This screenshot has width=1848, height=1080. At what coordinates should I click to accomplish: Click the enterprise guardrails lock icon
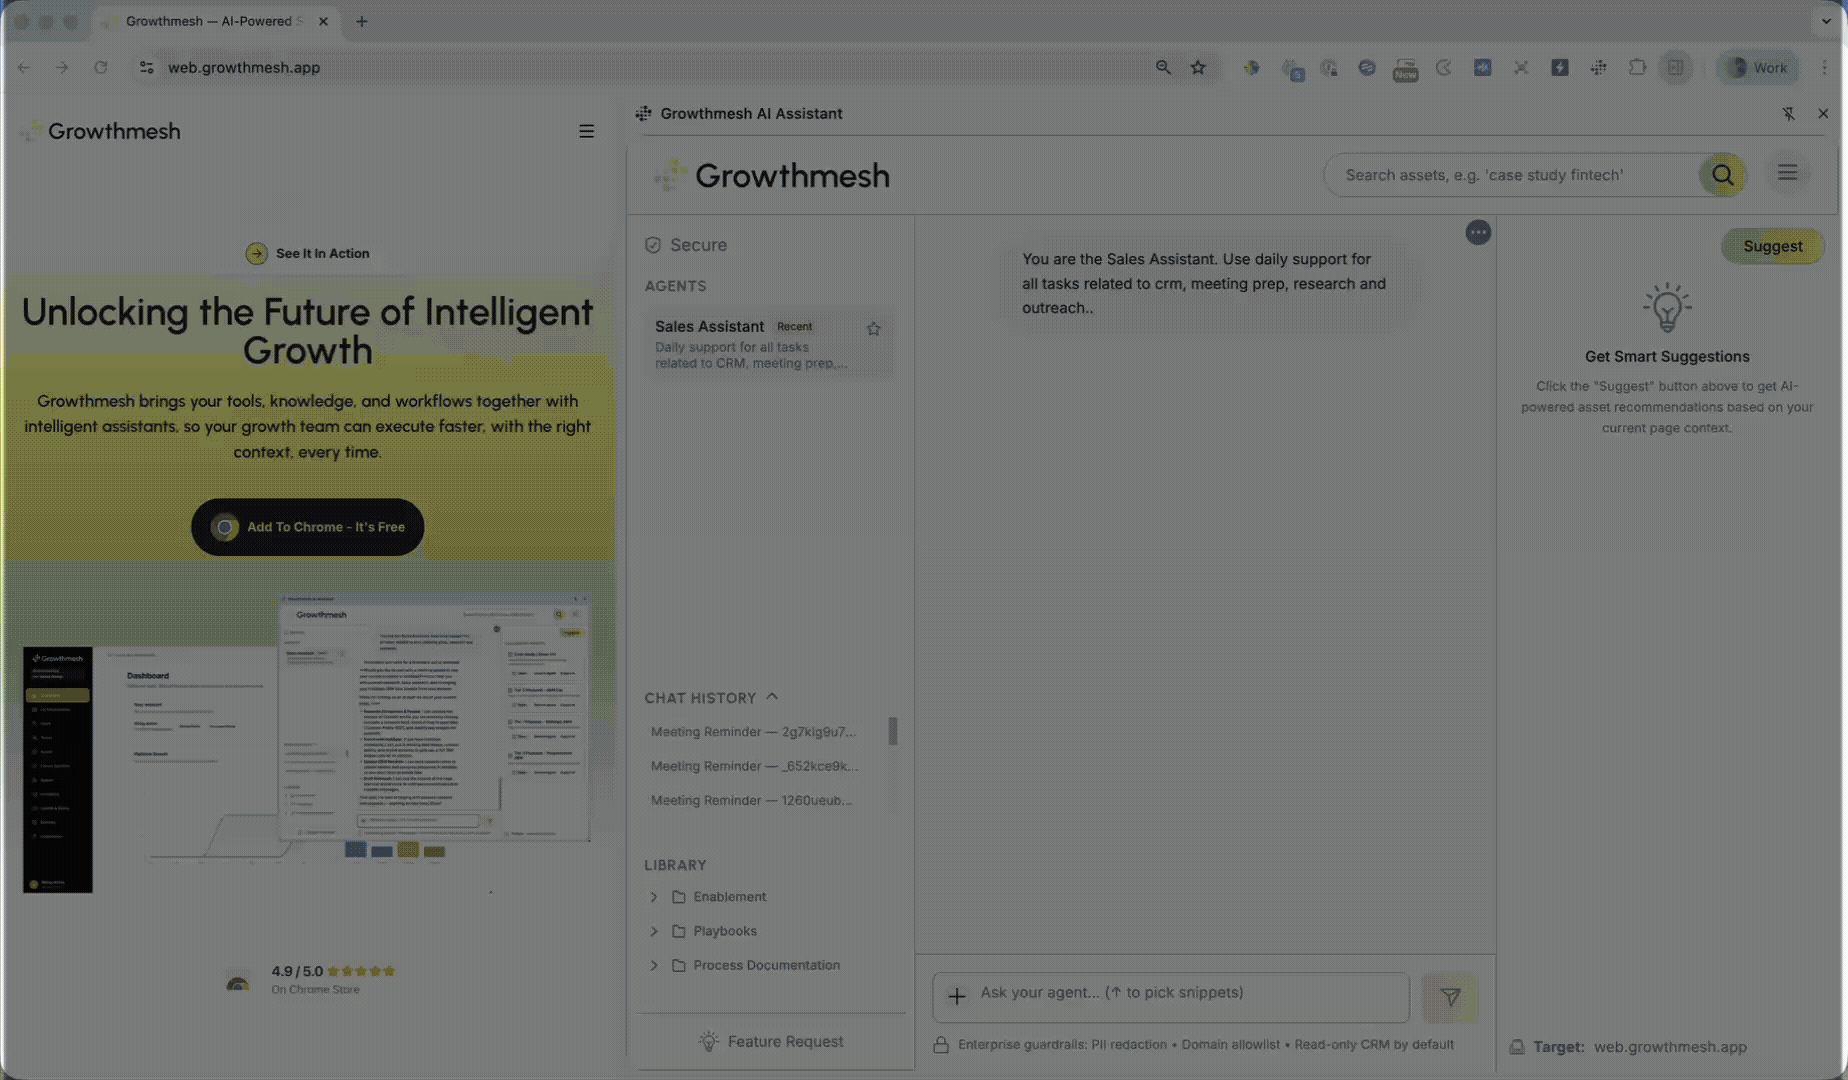point(941,1045)
